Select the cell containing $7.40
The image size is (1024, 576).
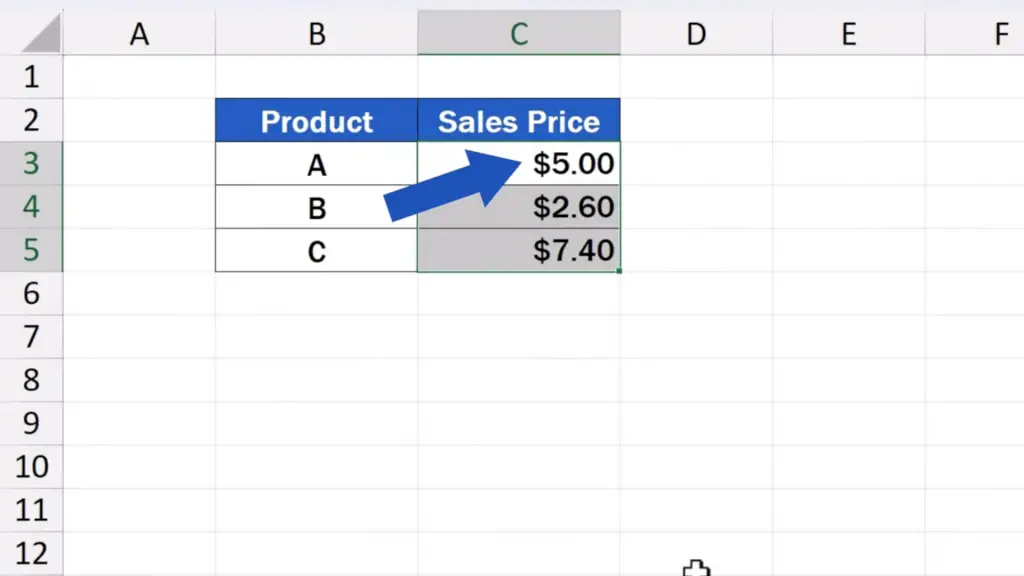point(519,250)
